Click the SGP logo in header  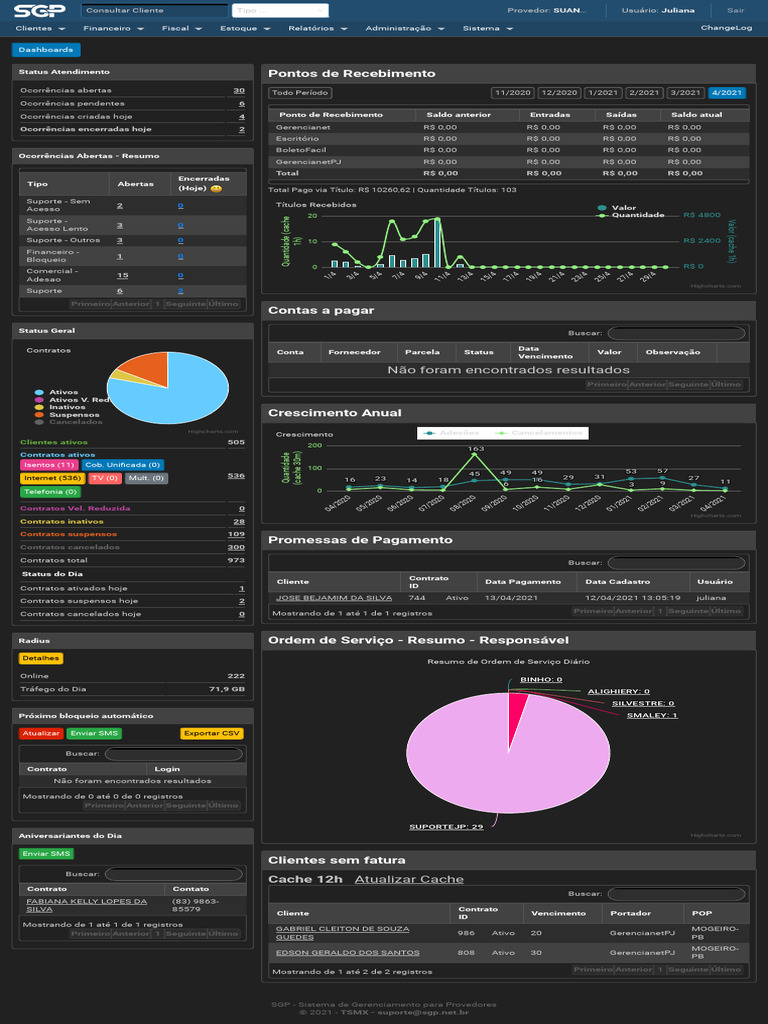(41, 10)
